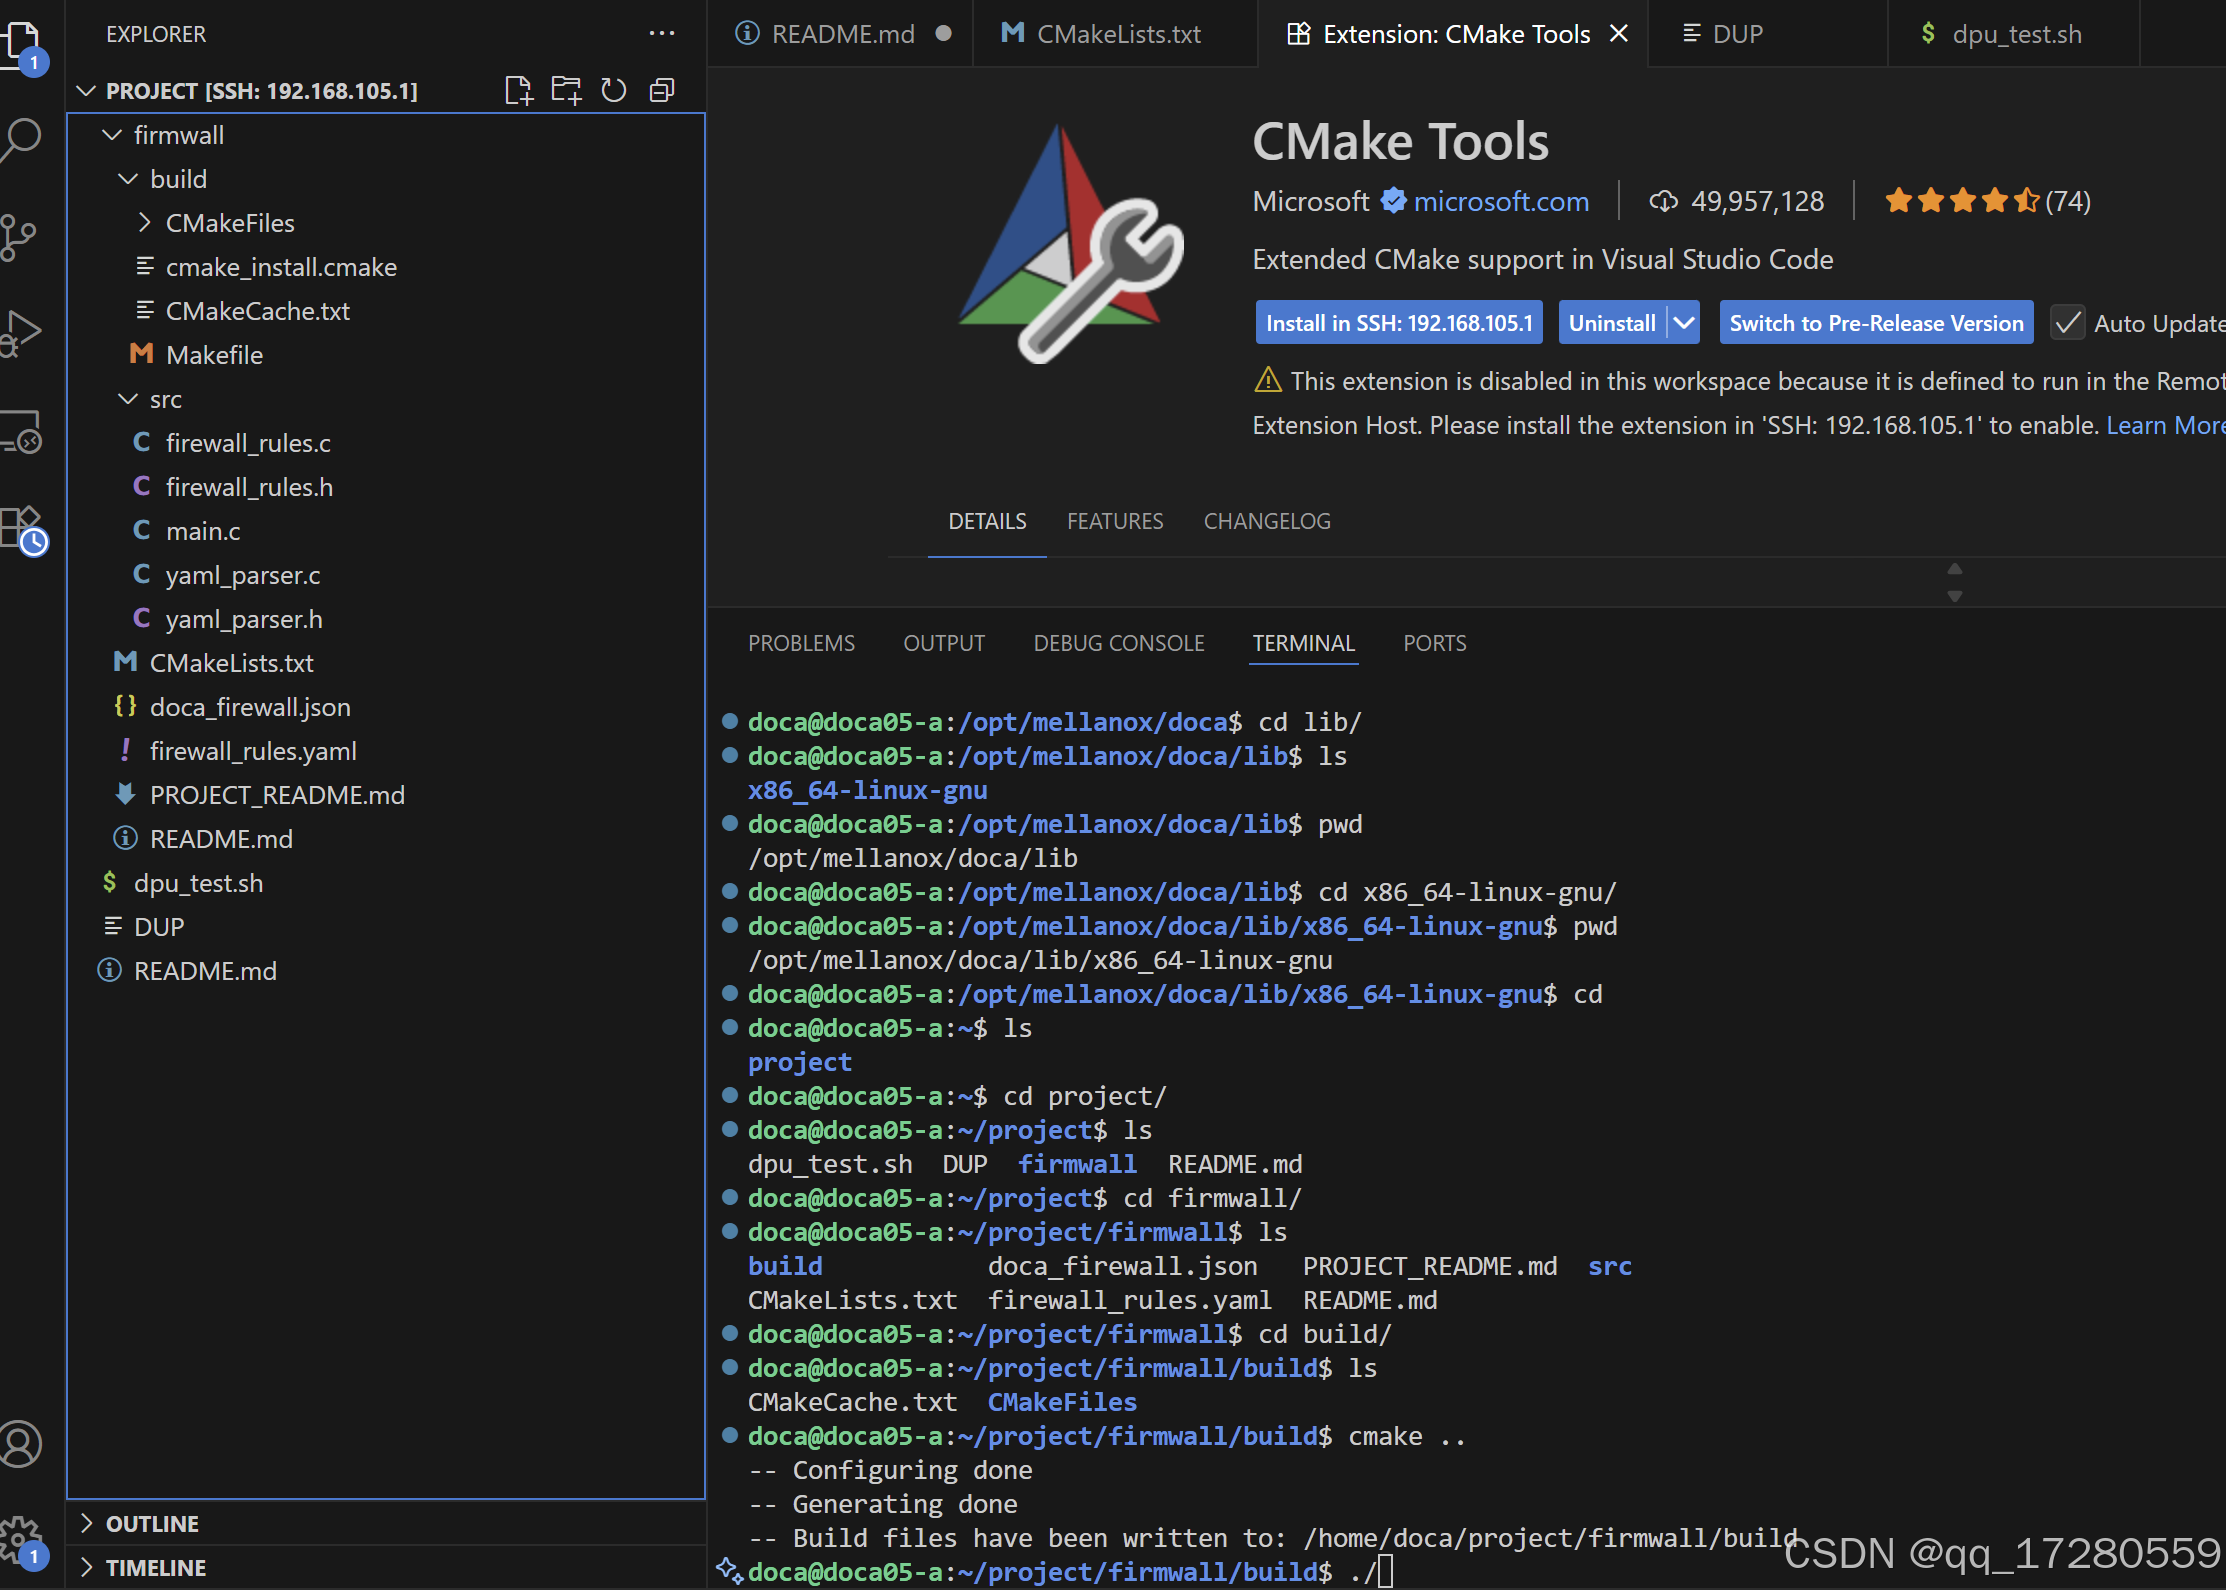Screen dimensions: 2226x1590
Task: Open yaml_parser.h in the file tree
Action: coord(386,619)
